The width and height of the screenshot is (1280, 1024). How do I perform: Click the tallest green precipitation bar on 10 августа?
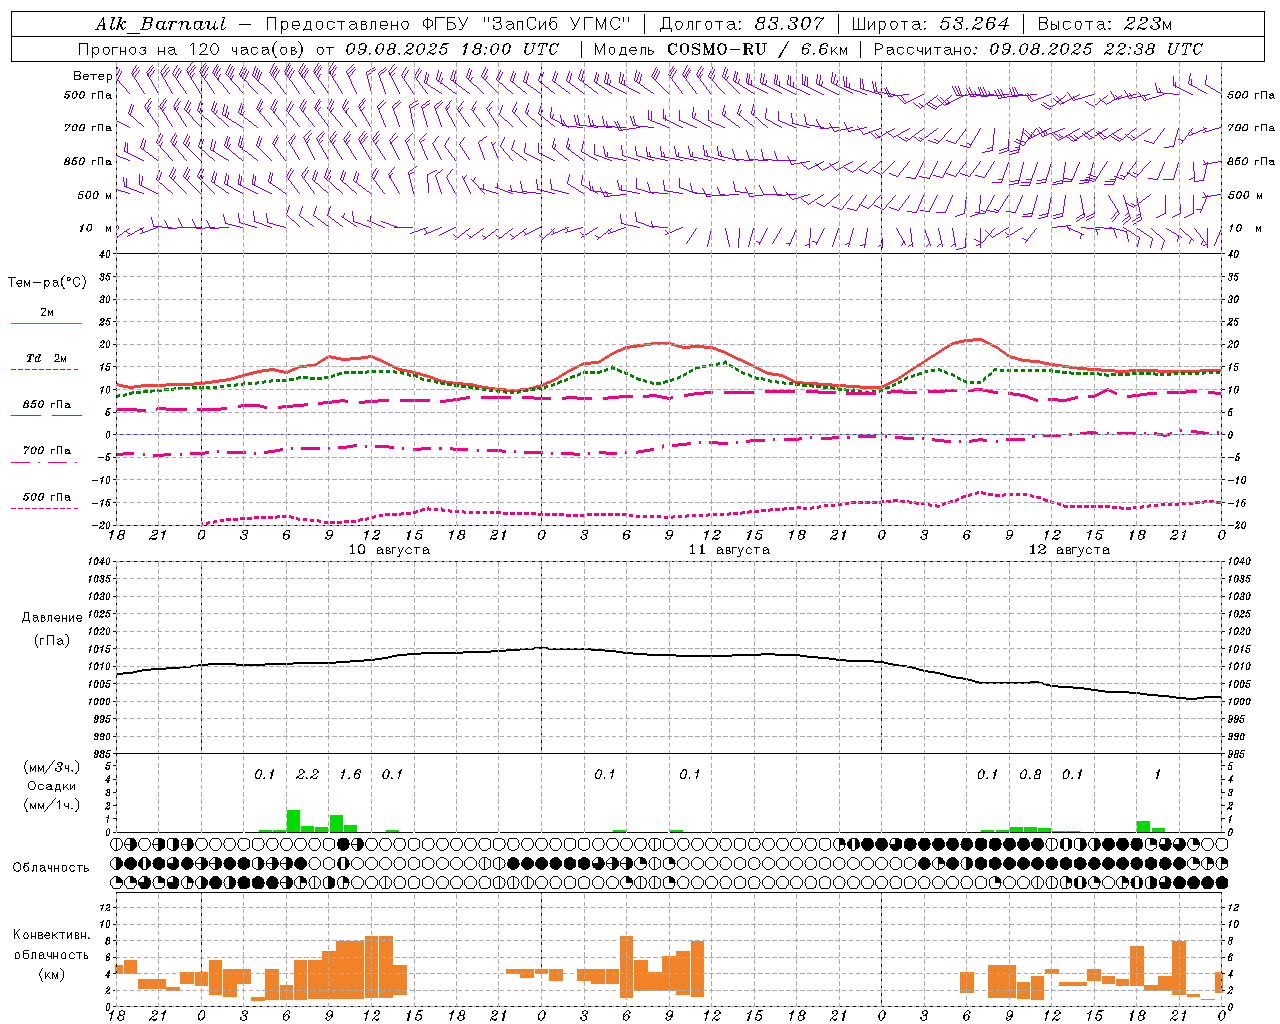(294, 821)
